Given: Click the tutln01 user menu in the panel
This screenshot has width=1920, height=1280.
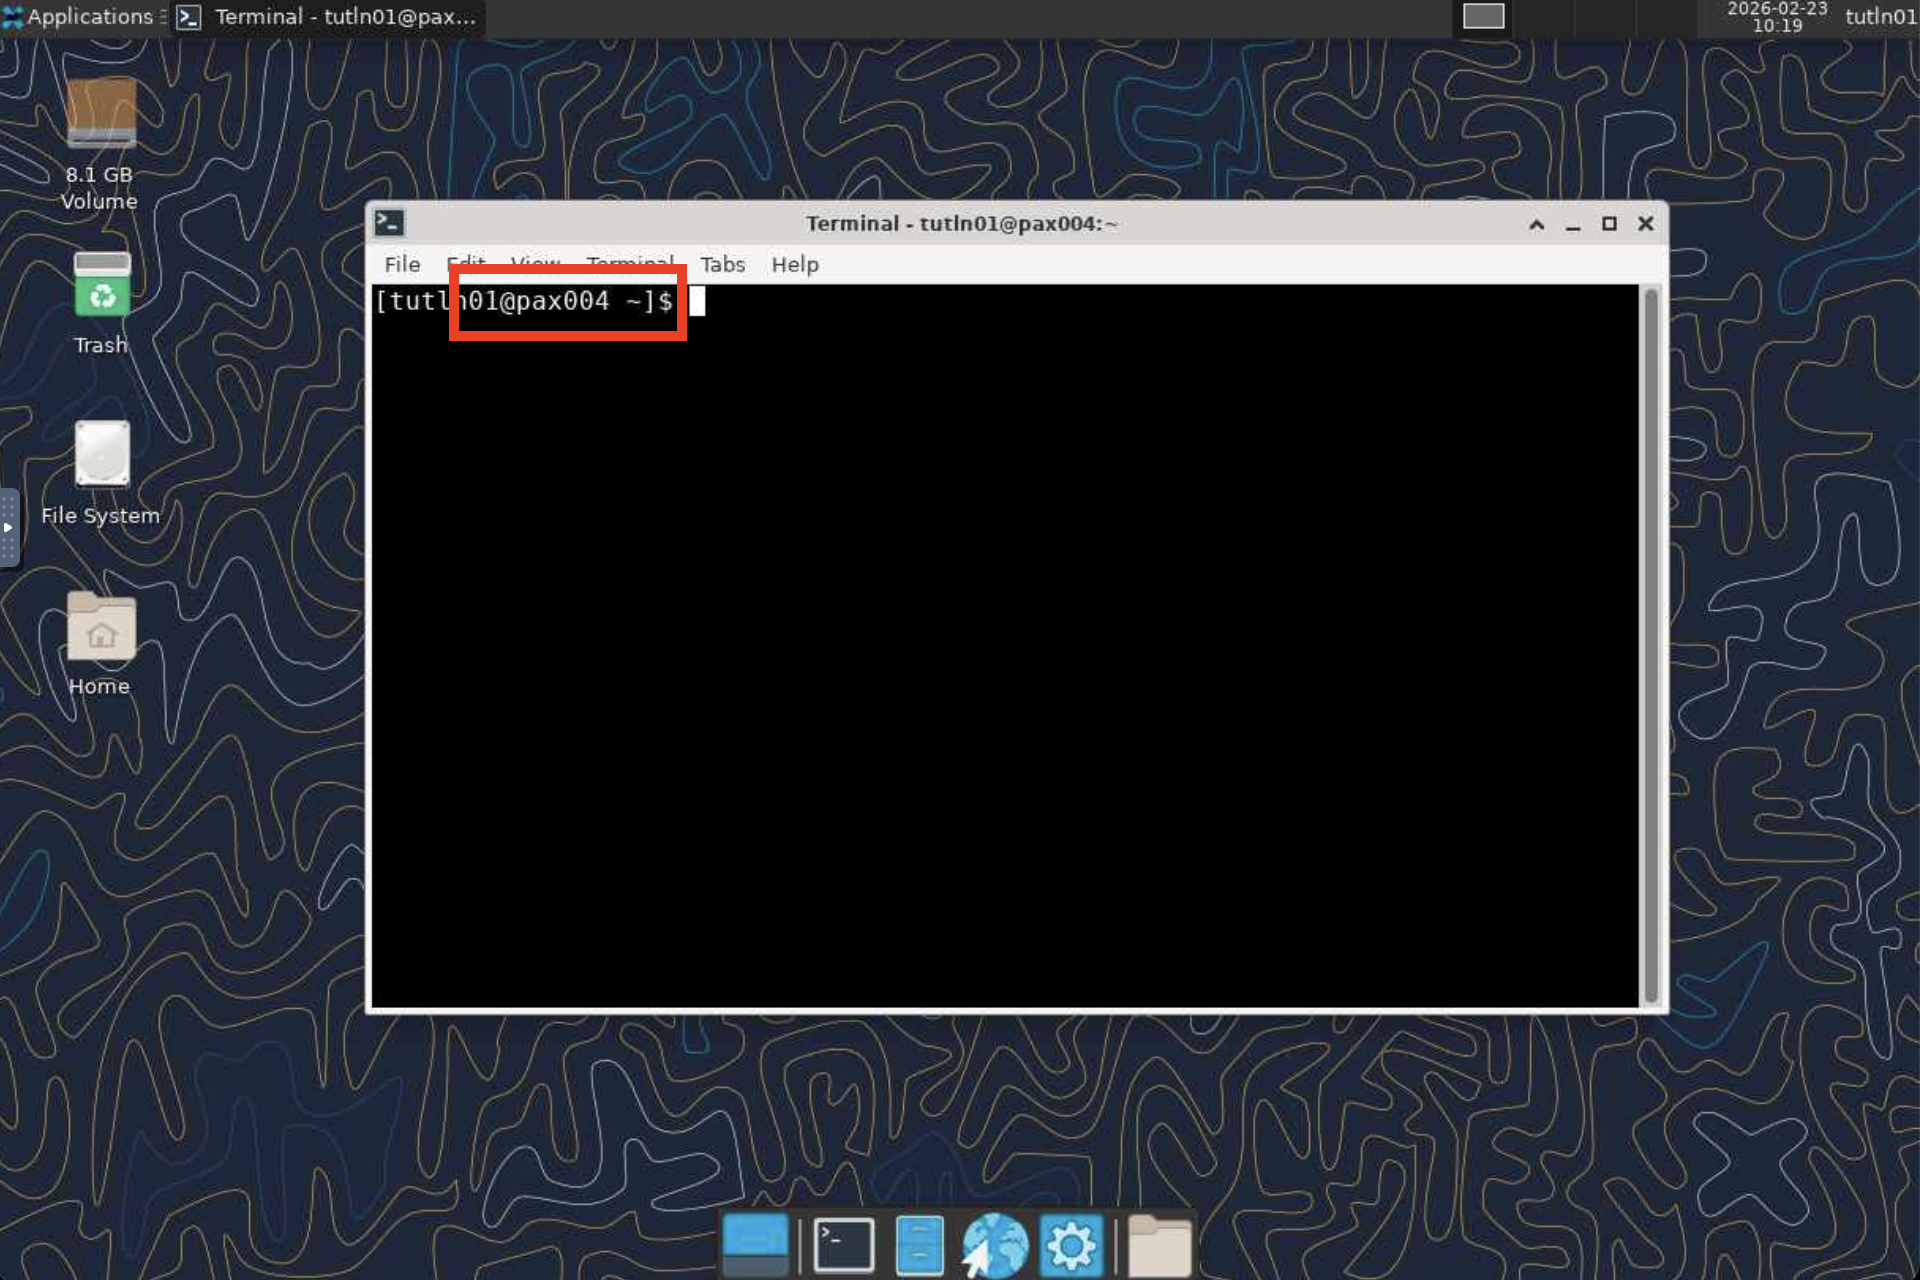Looking at the screenshot, I should click(x=1879, y=16).
